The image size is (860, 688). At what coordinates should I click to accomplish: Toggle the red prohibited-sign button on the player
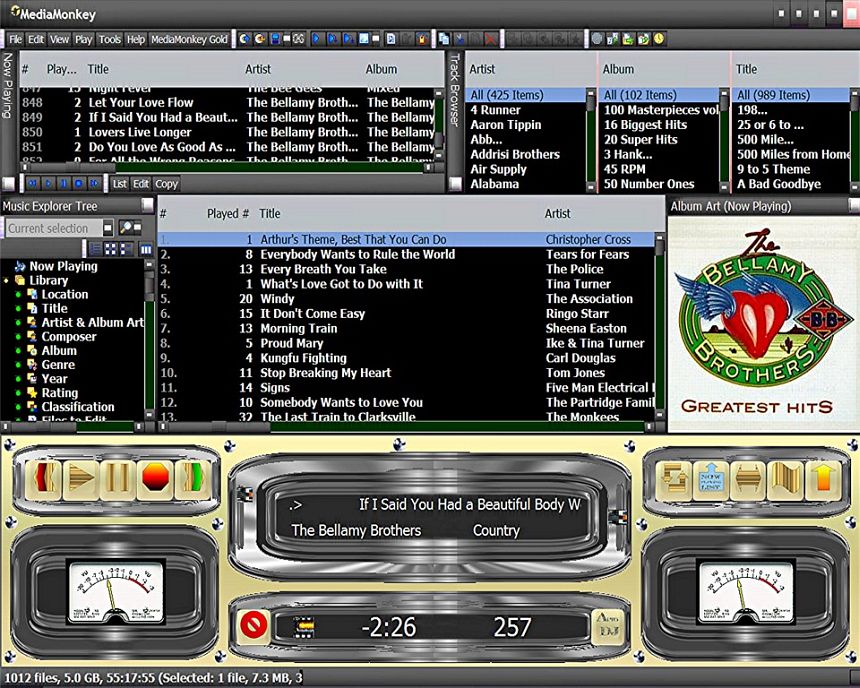click(x=254, y=625)
